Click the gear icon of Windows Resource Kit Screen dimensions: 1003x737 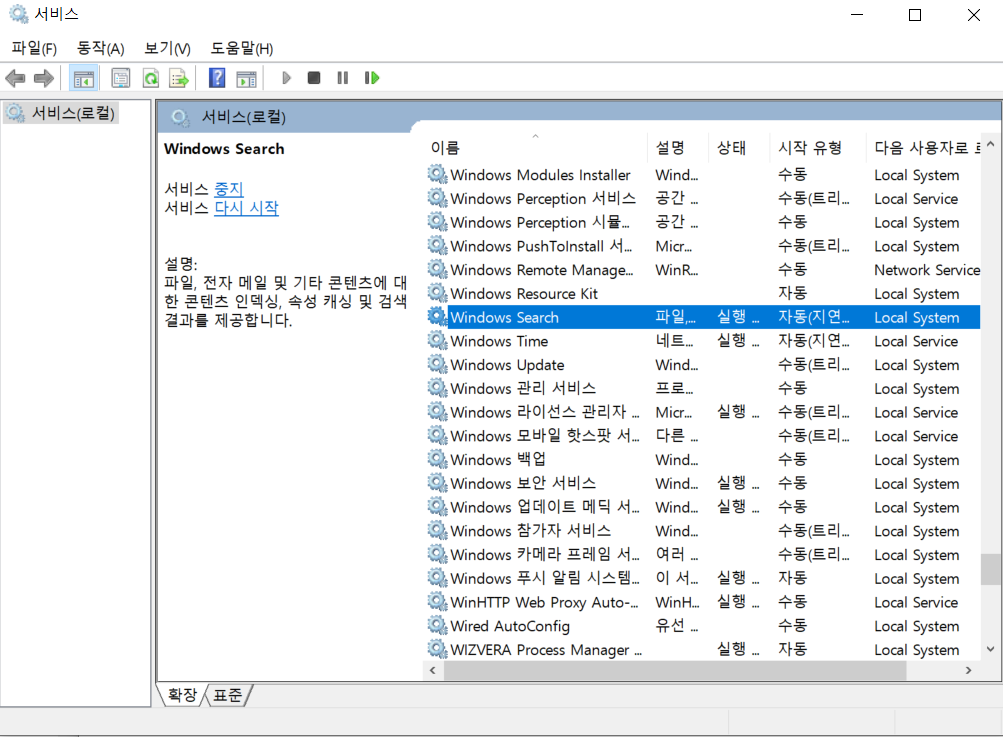tap(438, 293)
